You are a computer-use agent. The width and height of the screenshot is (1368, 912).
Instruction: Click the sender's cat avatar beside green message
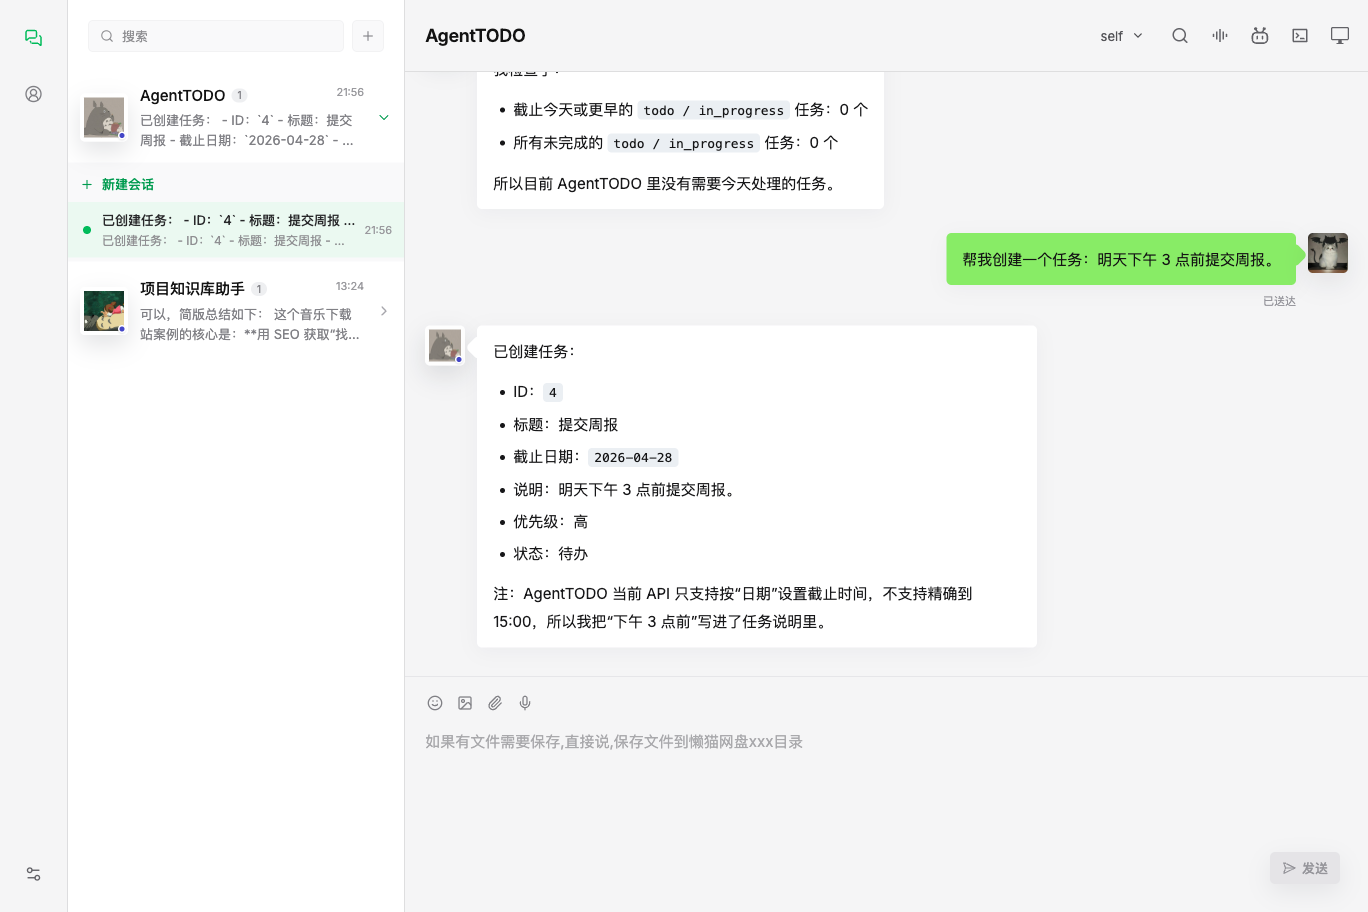coord(1328,253)
